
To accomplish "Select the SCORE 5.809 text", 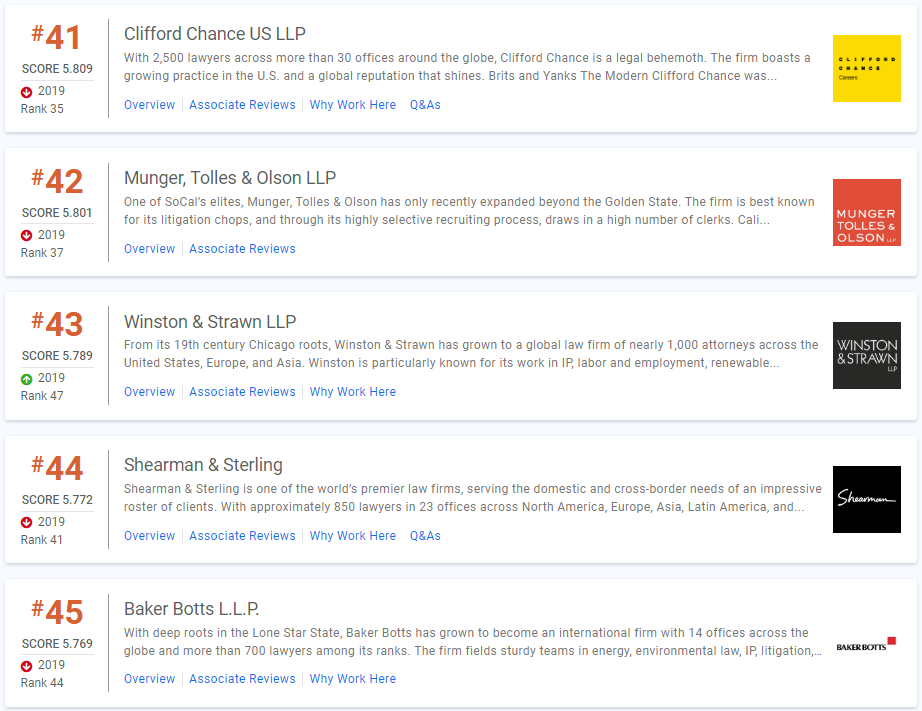I will pyautogui.click(x=57, y=69).
